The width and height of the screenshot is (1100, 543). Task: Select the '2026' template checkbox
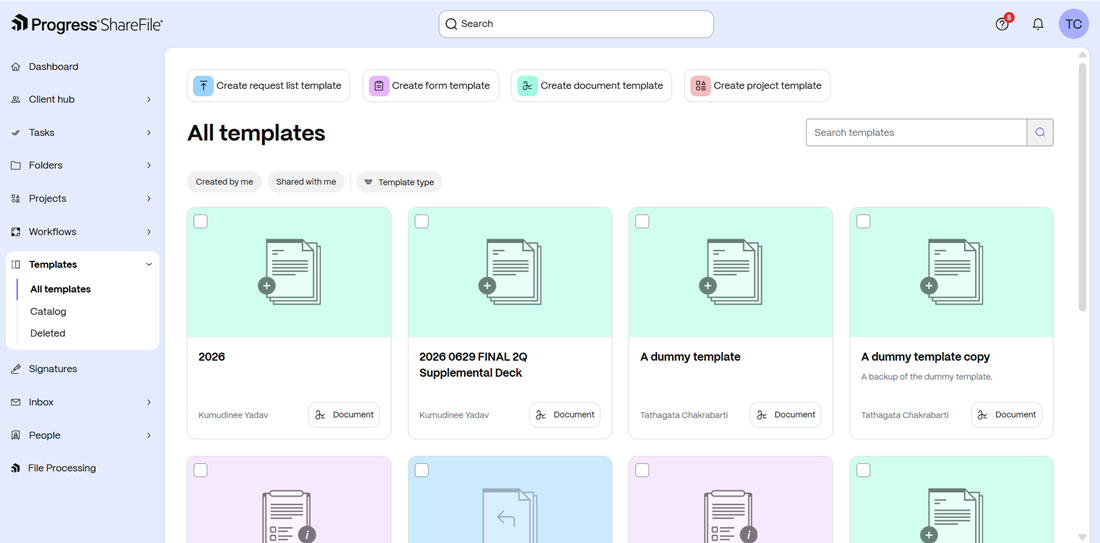[x=201, y=222]
